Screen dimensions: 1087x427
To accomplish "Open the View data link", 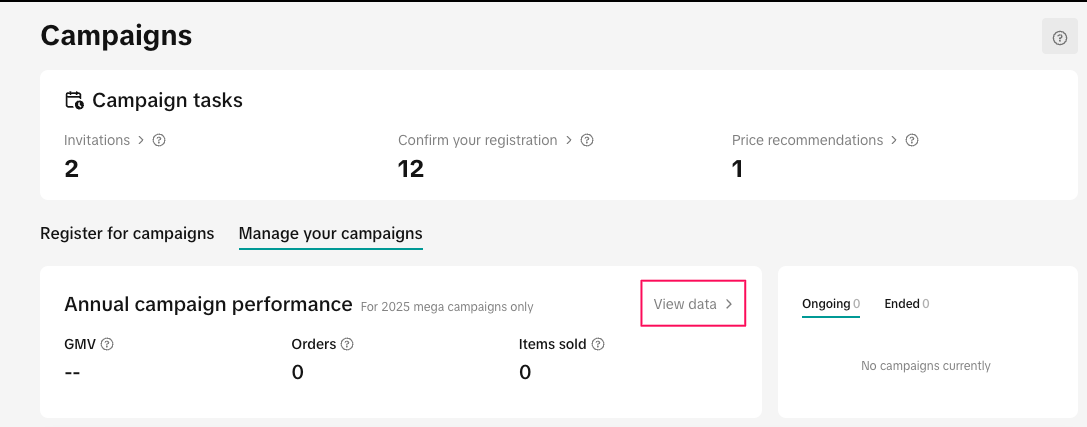I will (685, 304).
